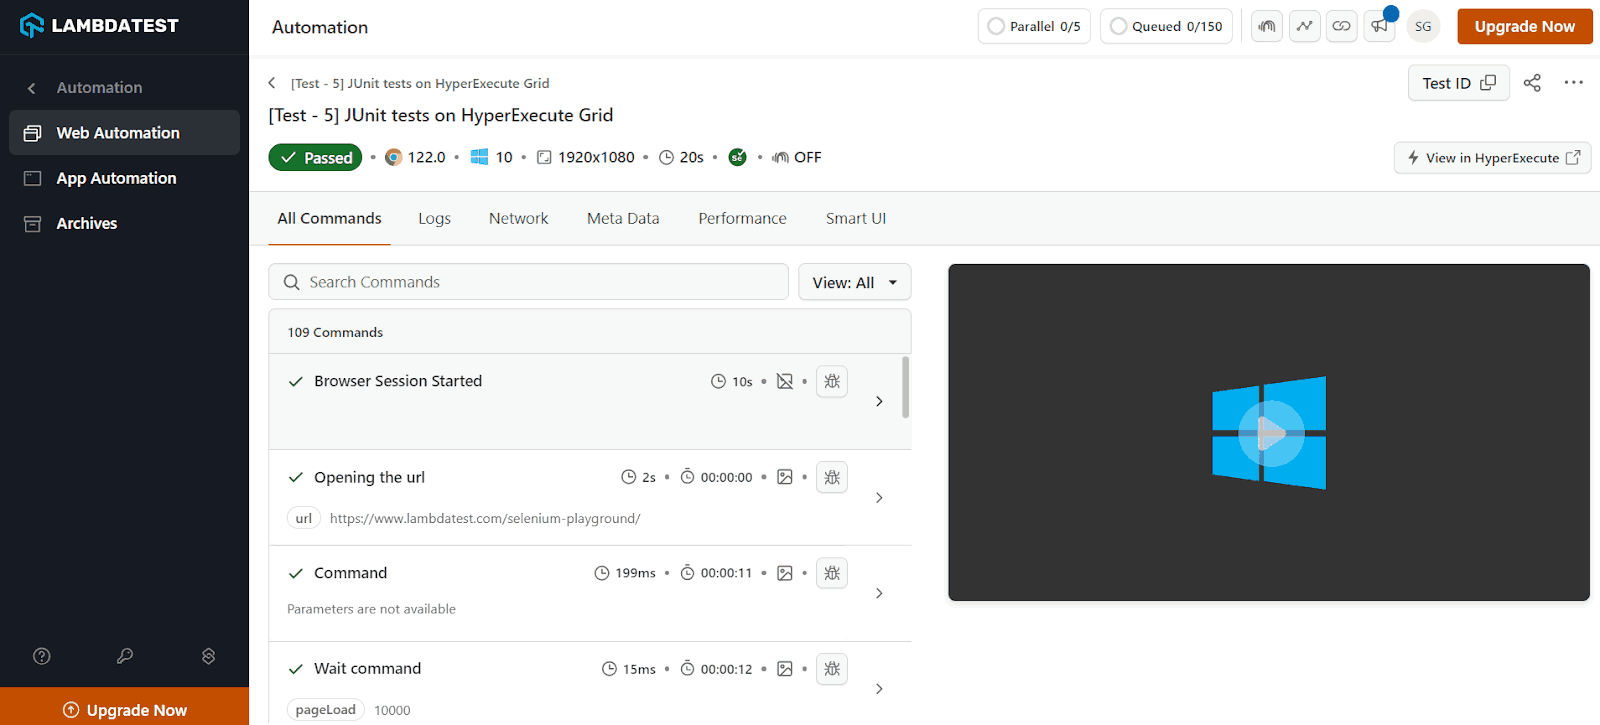Screen dimensions: 1600x725
Task: Expand the Command row chevron
Action: click(879, 593)
